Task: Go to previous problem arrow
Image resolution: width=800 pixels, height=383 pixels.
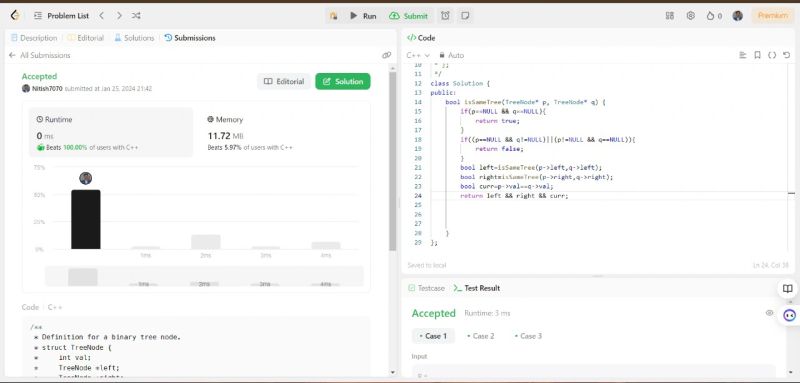Action: click(x=102, y=16)
